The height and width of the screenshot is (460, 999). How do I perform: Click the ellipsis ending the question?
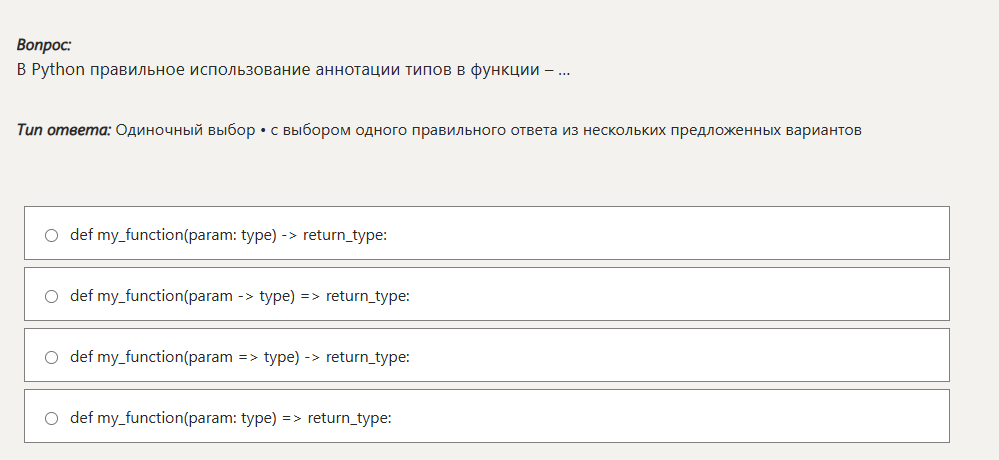click(564, 72)
